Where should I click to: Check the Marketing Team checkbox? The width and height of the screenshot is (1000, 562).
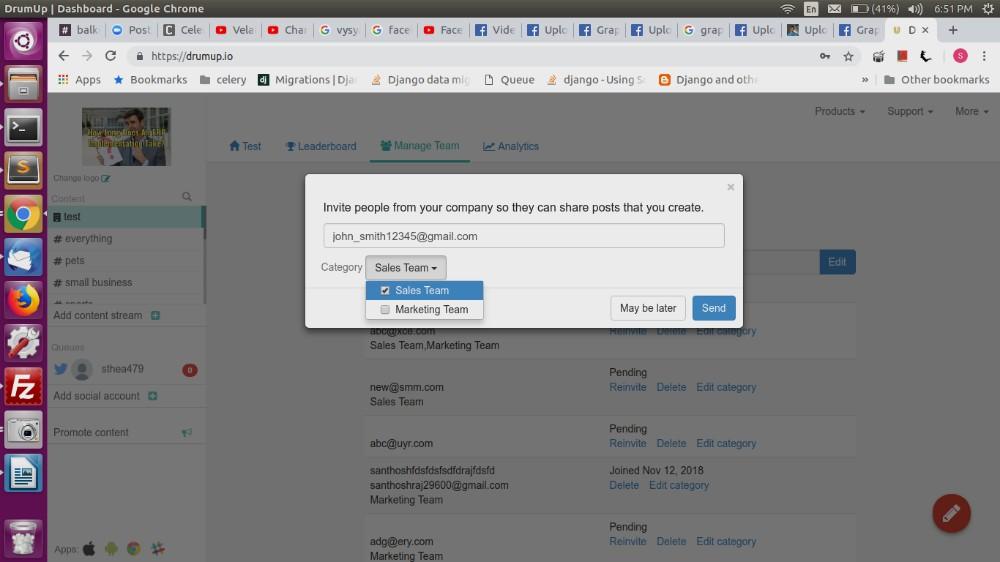pyautogui.click(x=385, y=309)
